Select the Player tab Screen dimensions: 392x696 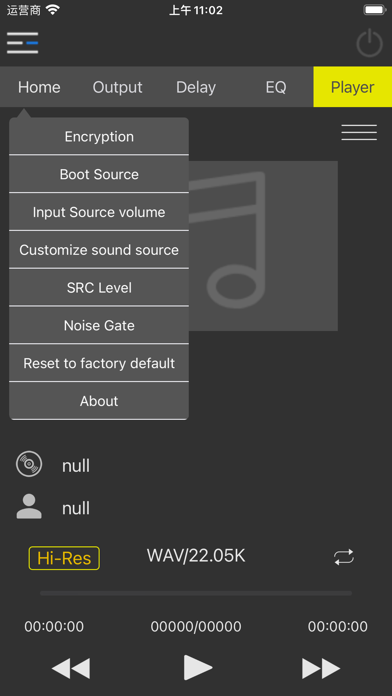[x=352, y=87]
